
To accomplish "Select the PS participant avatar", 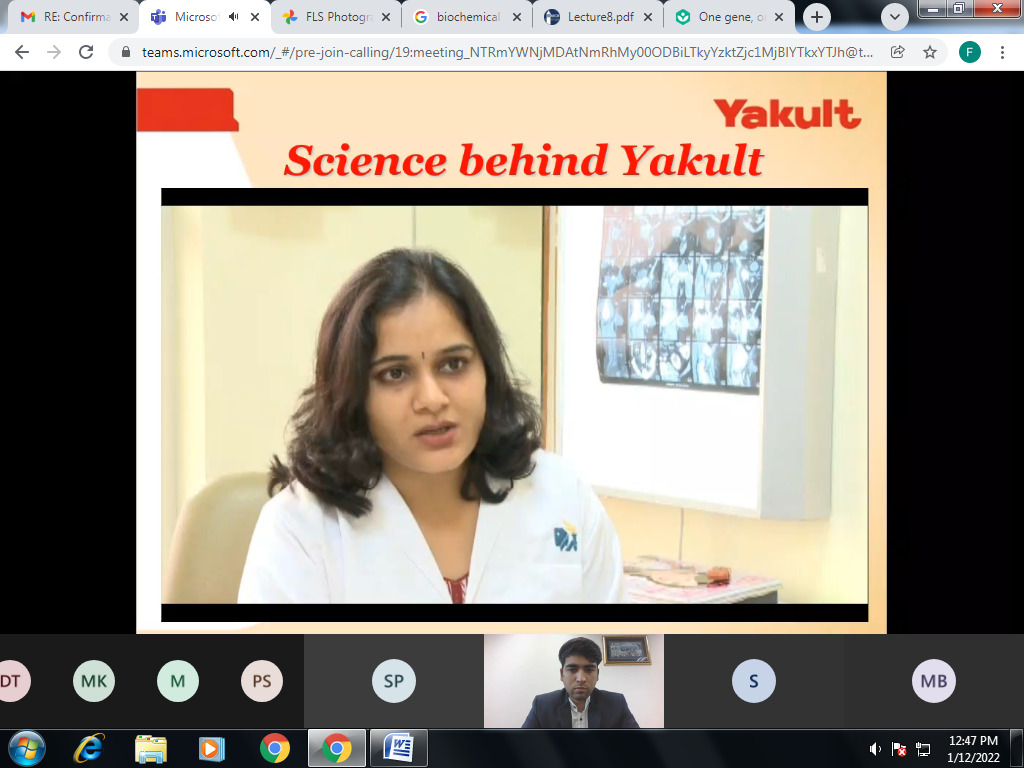I will pos(262,681).
